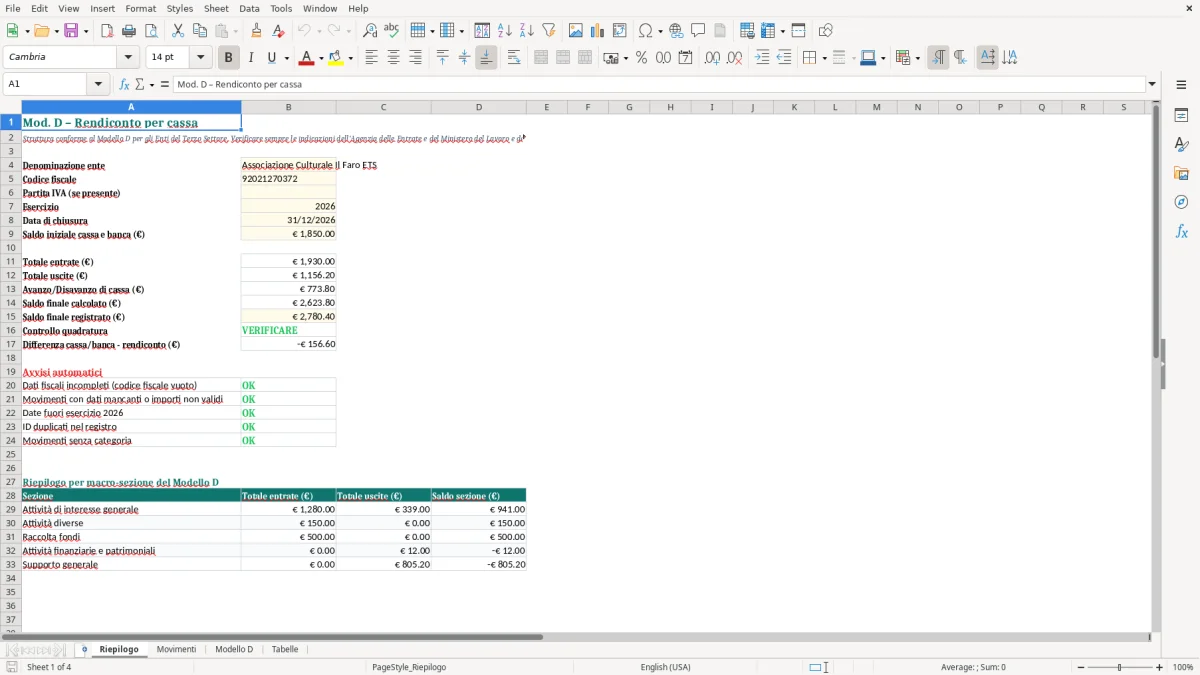Toggle Left-to-Right text direction

[x=938, y=58]
